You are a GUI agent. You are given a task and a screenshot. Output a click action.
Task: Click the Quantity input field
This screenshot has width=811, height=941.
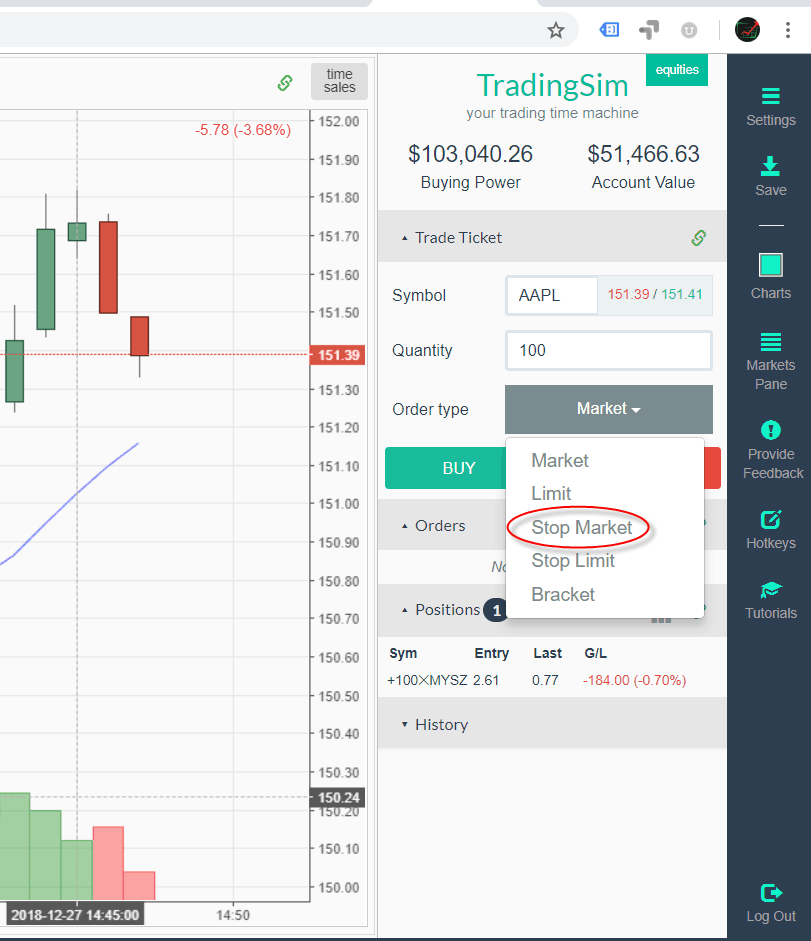point(608,351)
